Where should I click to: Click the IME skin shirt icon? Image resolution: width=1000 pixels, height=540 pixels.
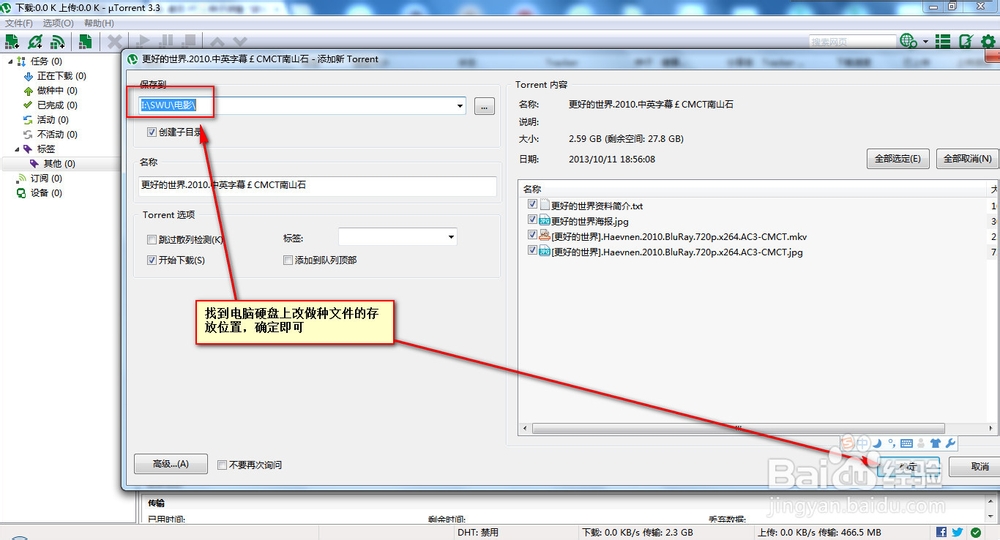coord(936,443)
